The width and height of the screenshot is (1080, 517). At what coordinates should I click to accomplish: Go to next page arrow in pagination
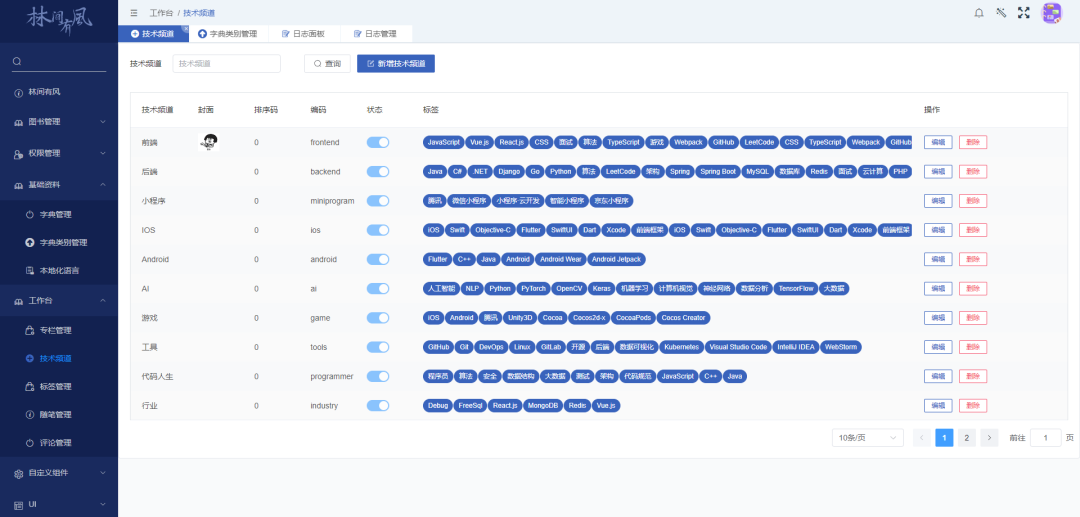pos(989,438)
